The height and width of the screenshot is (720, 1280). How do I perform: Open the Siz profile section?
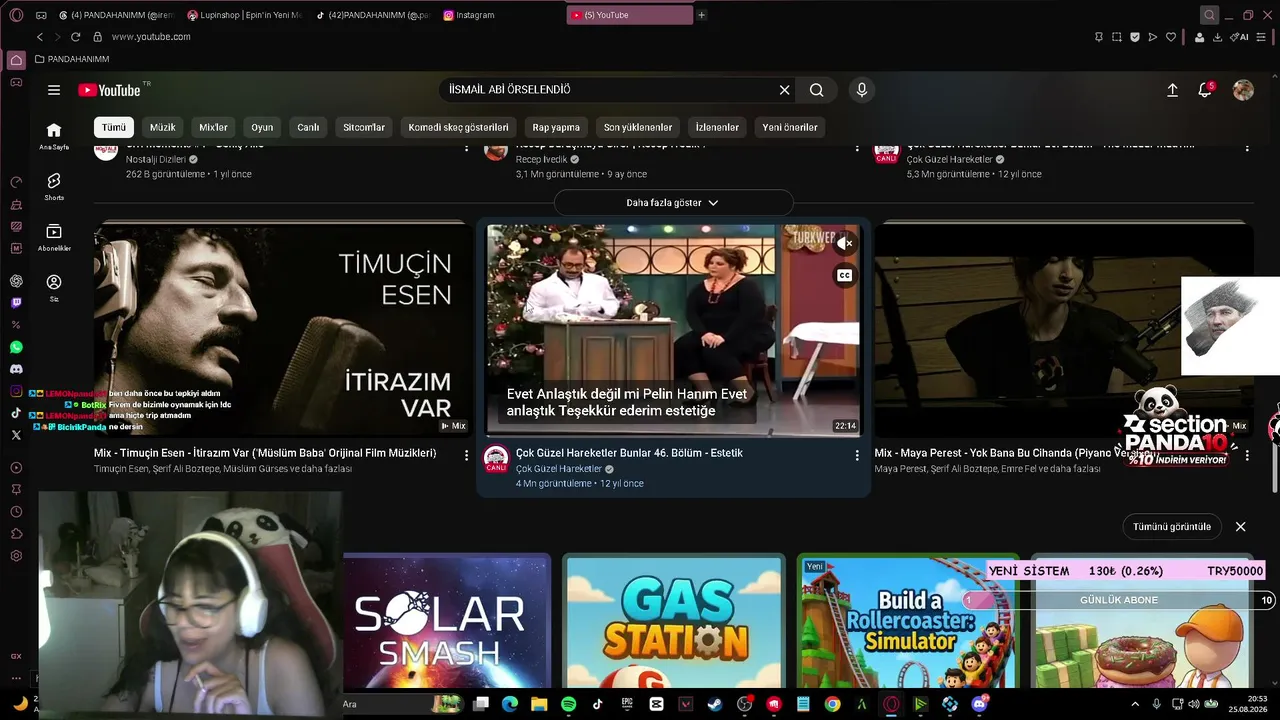click(54, 288)
